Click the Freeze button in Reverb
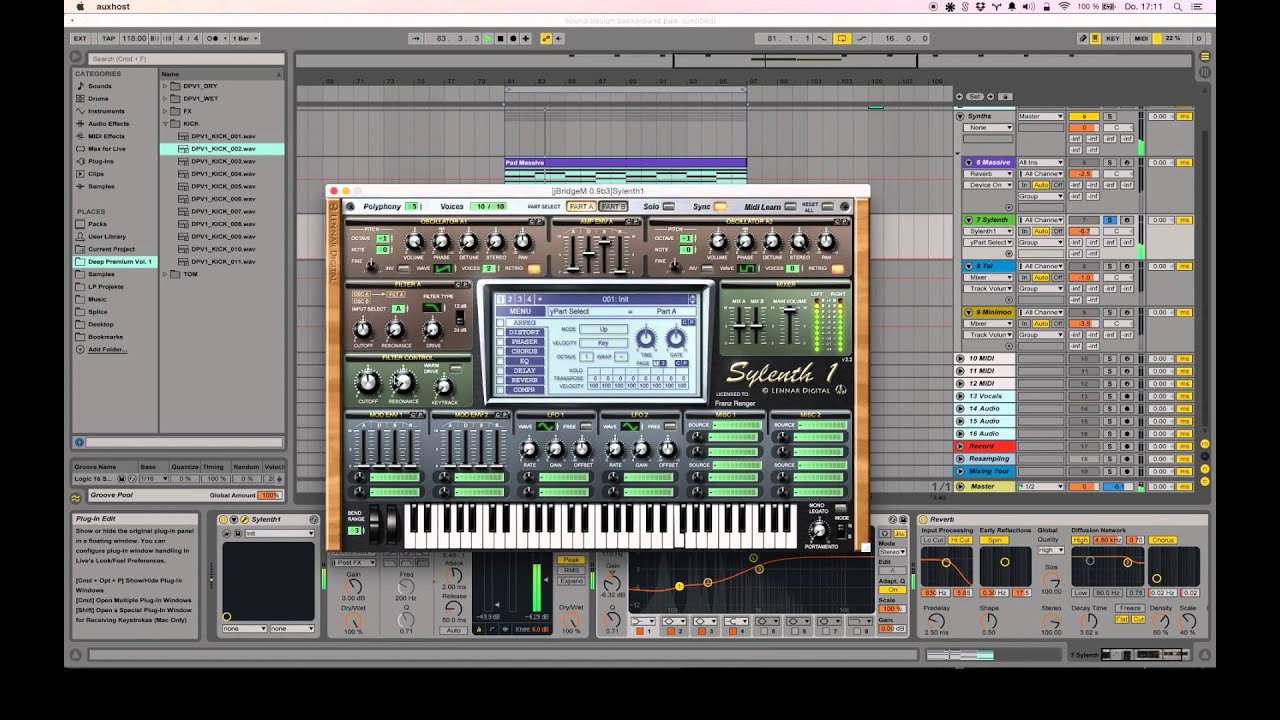This screenshot has width=1280, height=720. tap(1130, 607)
